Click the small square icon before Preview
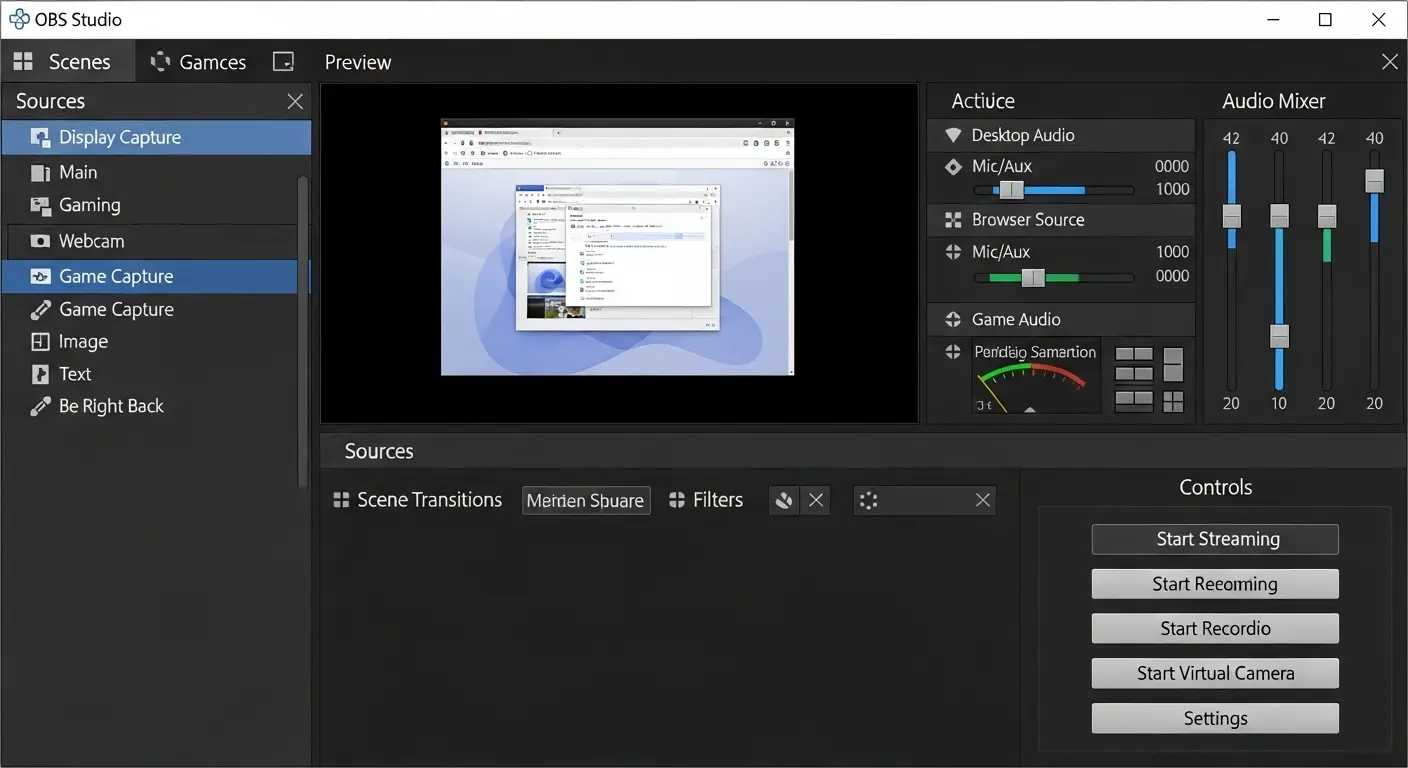1408x768 pixels. pyautogui.click(x=284, y=62)
